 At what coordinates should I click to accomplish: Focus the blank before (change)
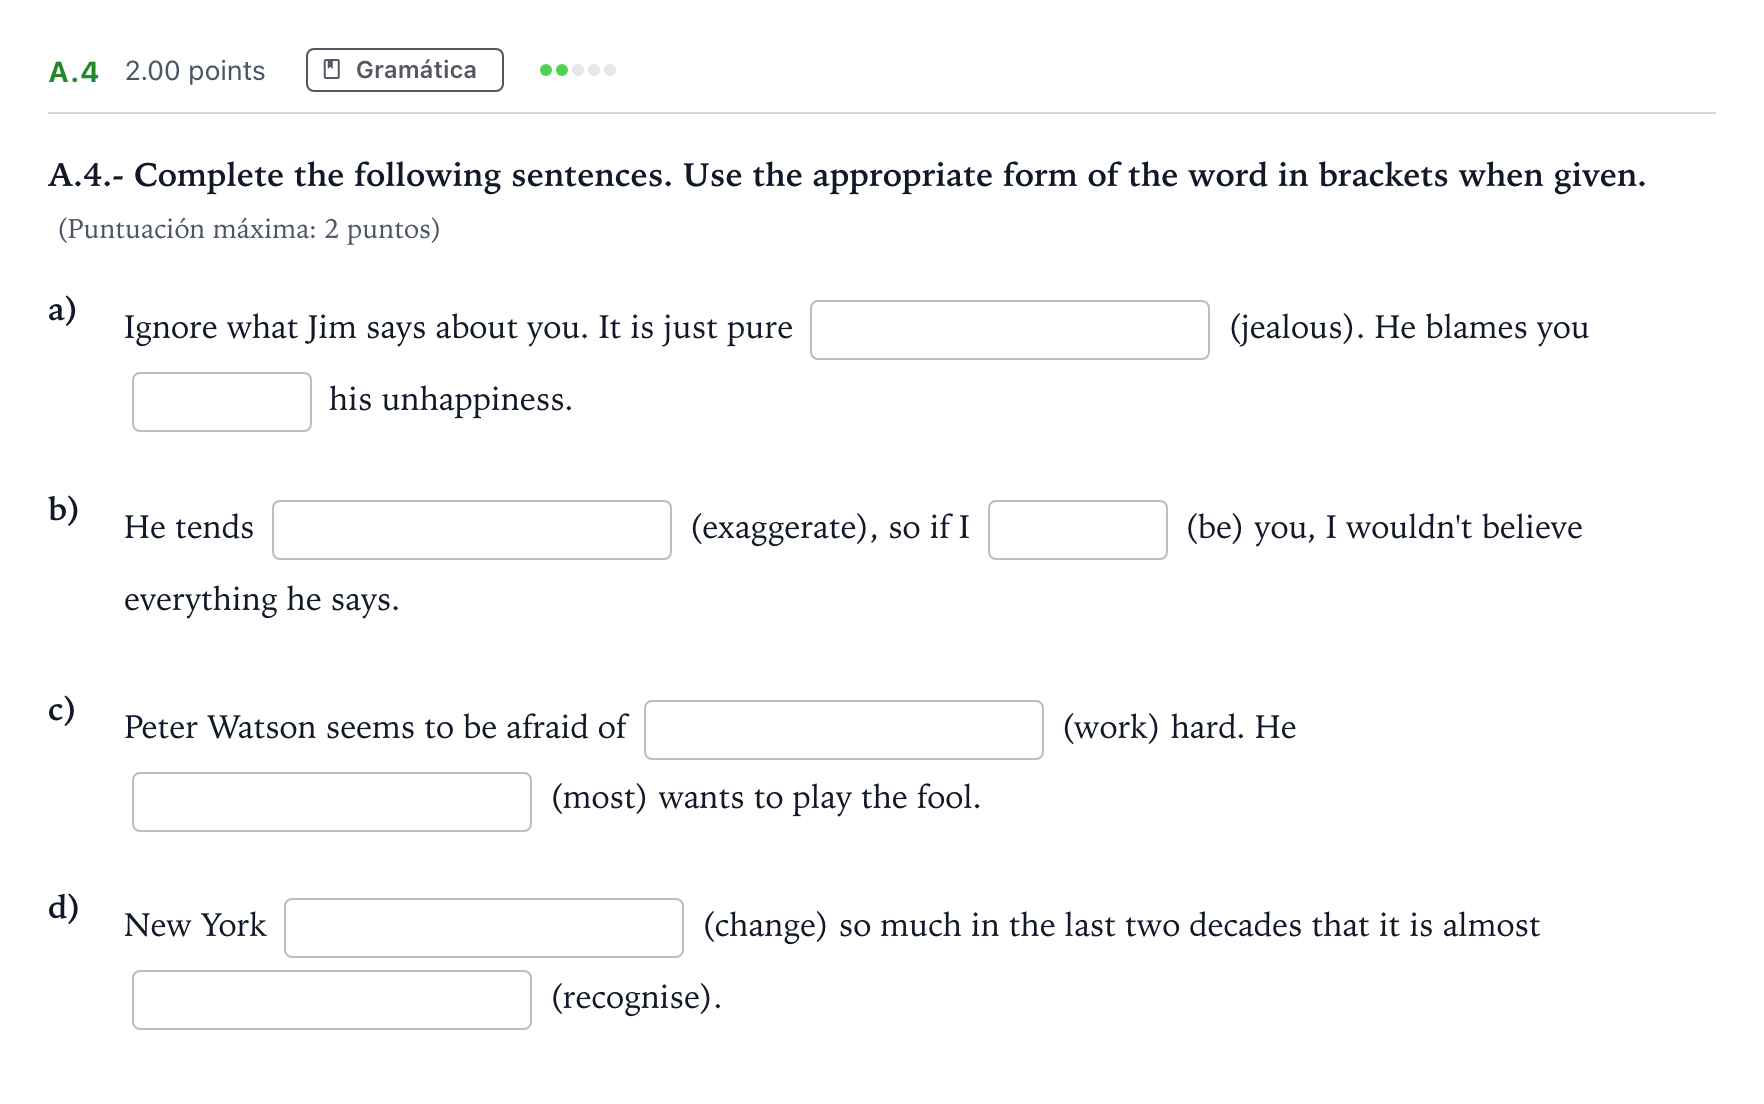[x=484, y=928]
